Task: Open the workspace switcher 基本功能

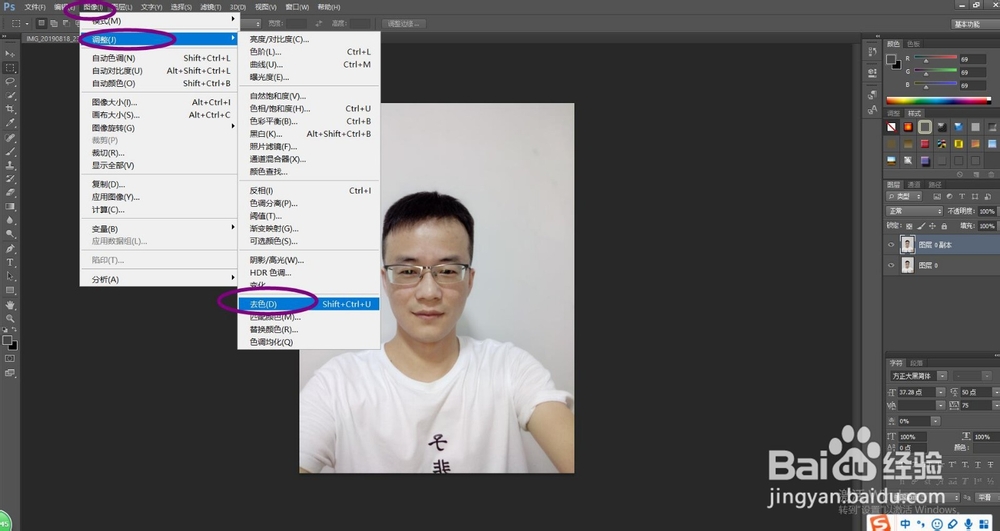Action: [x=972, y=24]
